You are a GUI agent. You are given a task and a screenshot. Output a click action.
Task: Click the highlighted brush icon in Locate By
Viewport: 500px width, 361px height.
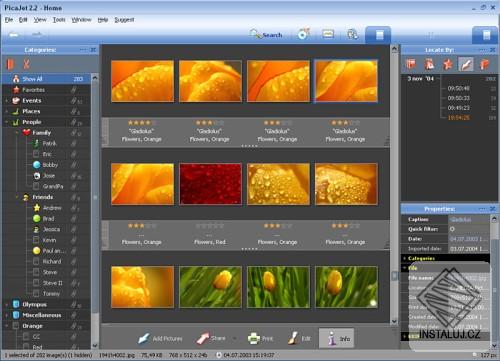tap(466, 64)
